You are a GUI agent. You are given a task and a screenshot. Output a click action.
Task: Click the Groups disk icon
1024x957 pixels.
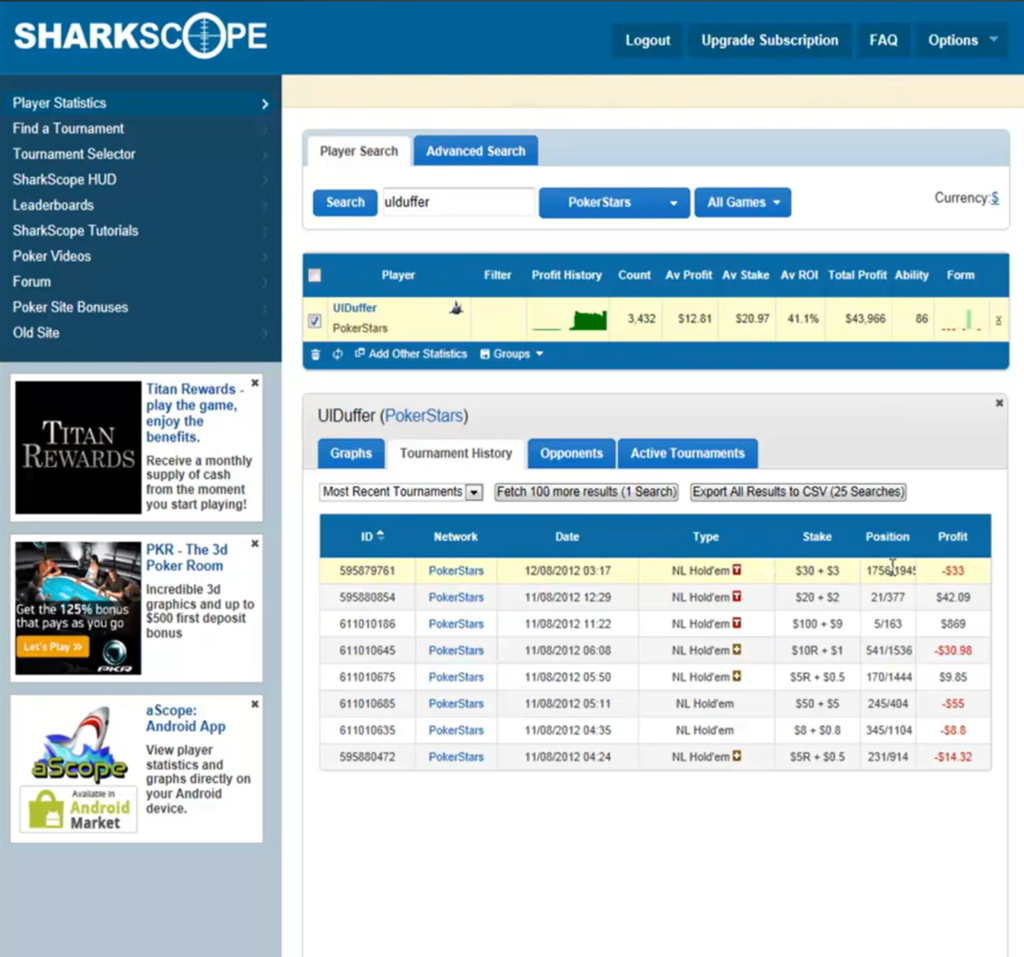[485, 354]
